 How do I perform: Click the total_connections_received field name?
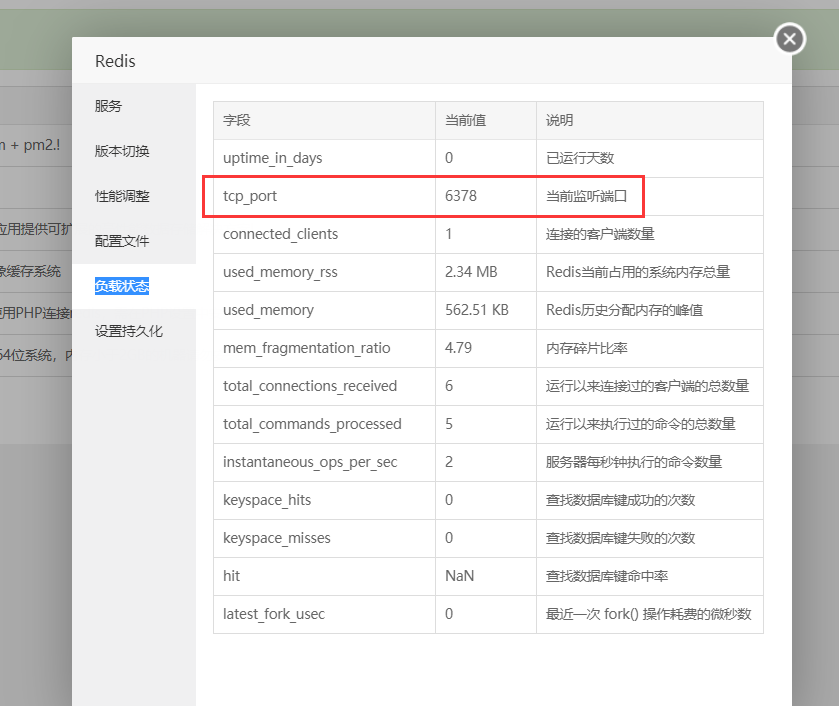(x=310, y=386)
